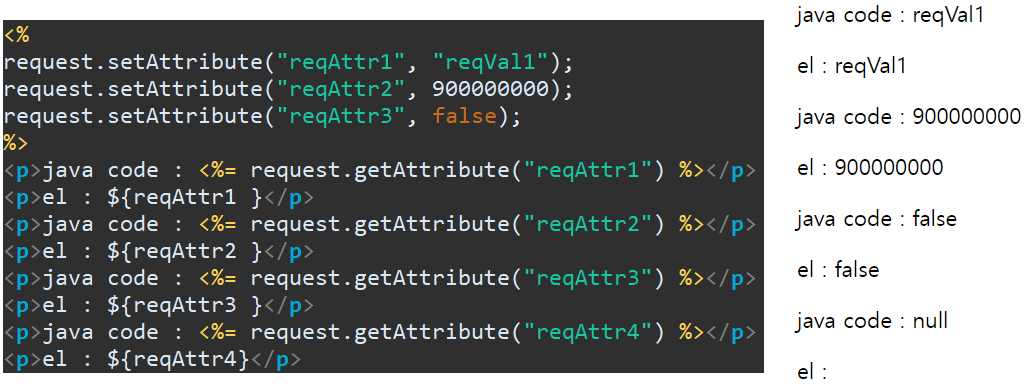Image resolution: width=1030 pixels, height=386 pixels.
Task: Click output line "java code : 900000000"
Action: 908,117
